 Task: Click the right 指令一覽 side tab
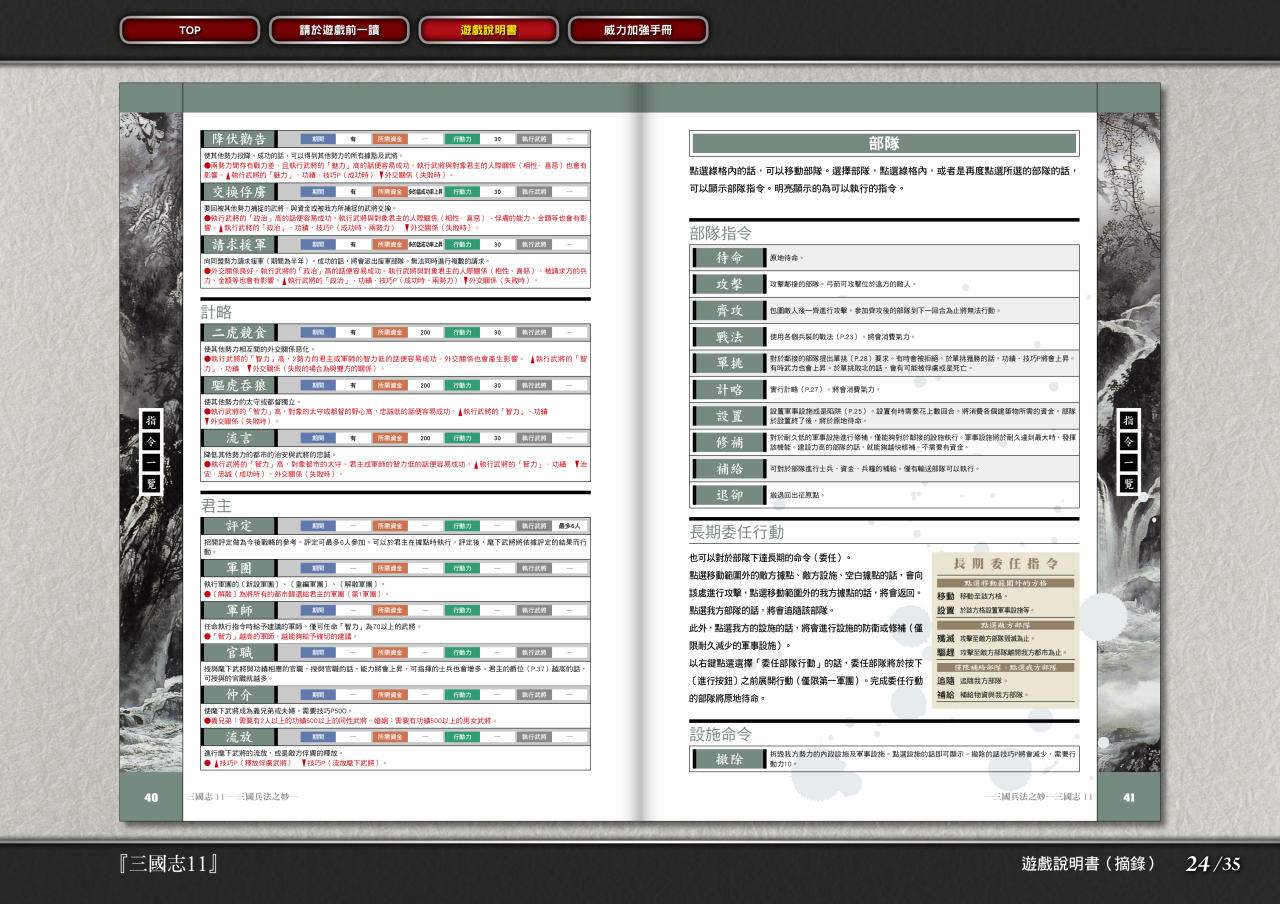click(1129, 452)
